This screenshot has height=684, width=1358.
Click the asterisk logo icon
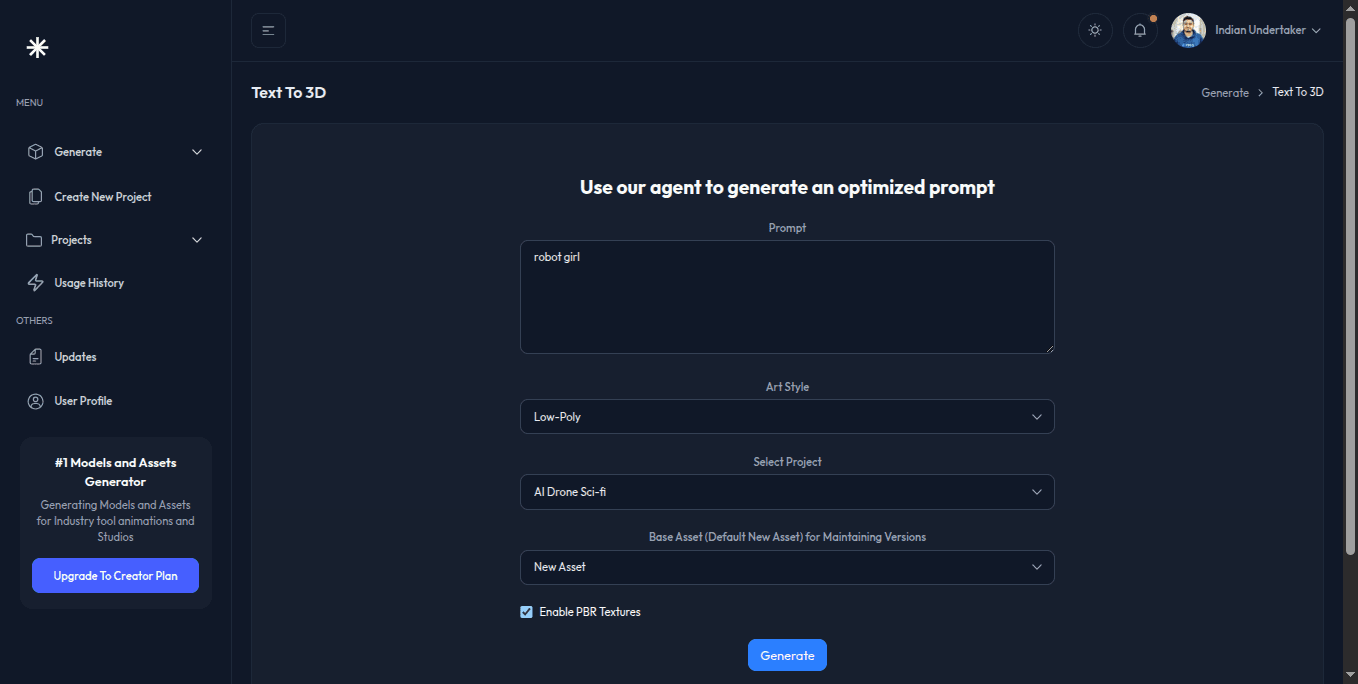click(37, 47)
